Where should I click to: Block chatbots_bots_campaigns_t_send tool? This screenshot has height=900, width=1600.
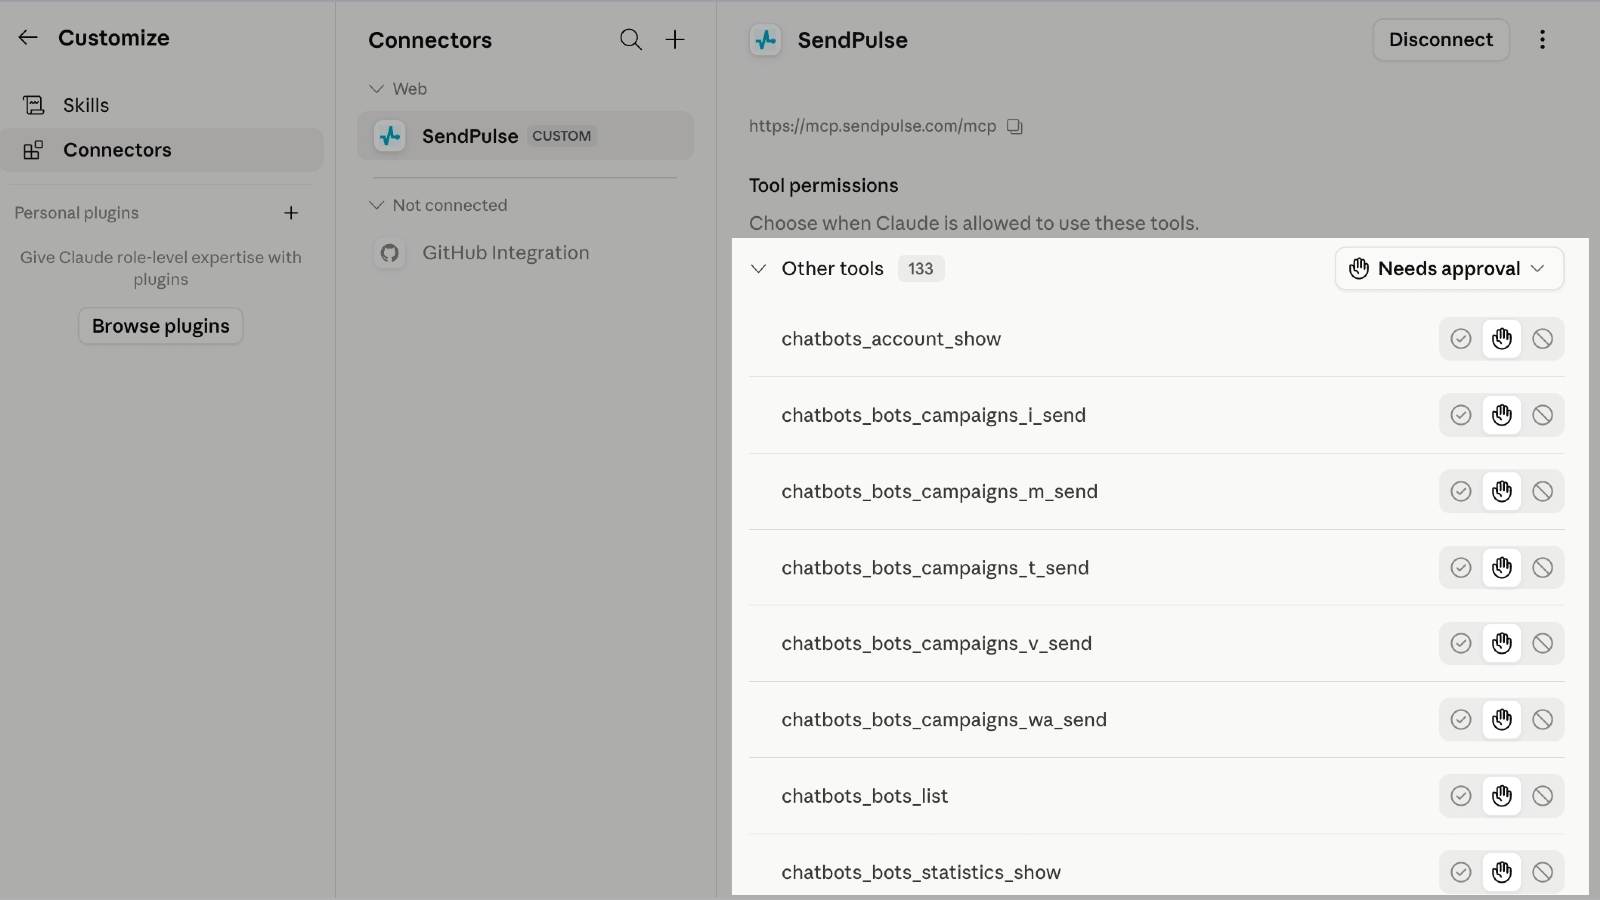(x=1543, y=568)
